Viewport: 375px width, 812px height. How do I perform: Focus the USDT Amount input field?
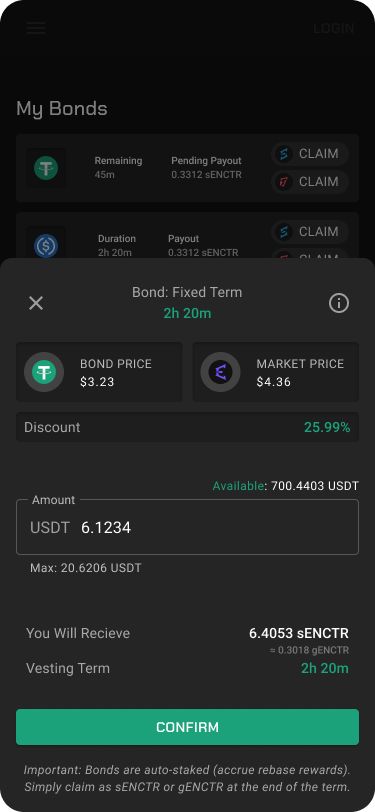[188, 527]
